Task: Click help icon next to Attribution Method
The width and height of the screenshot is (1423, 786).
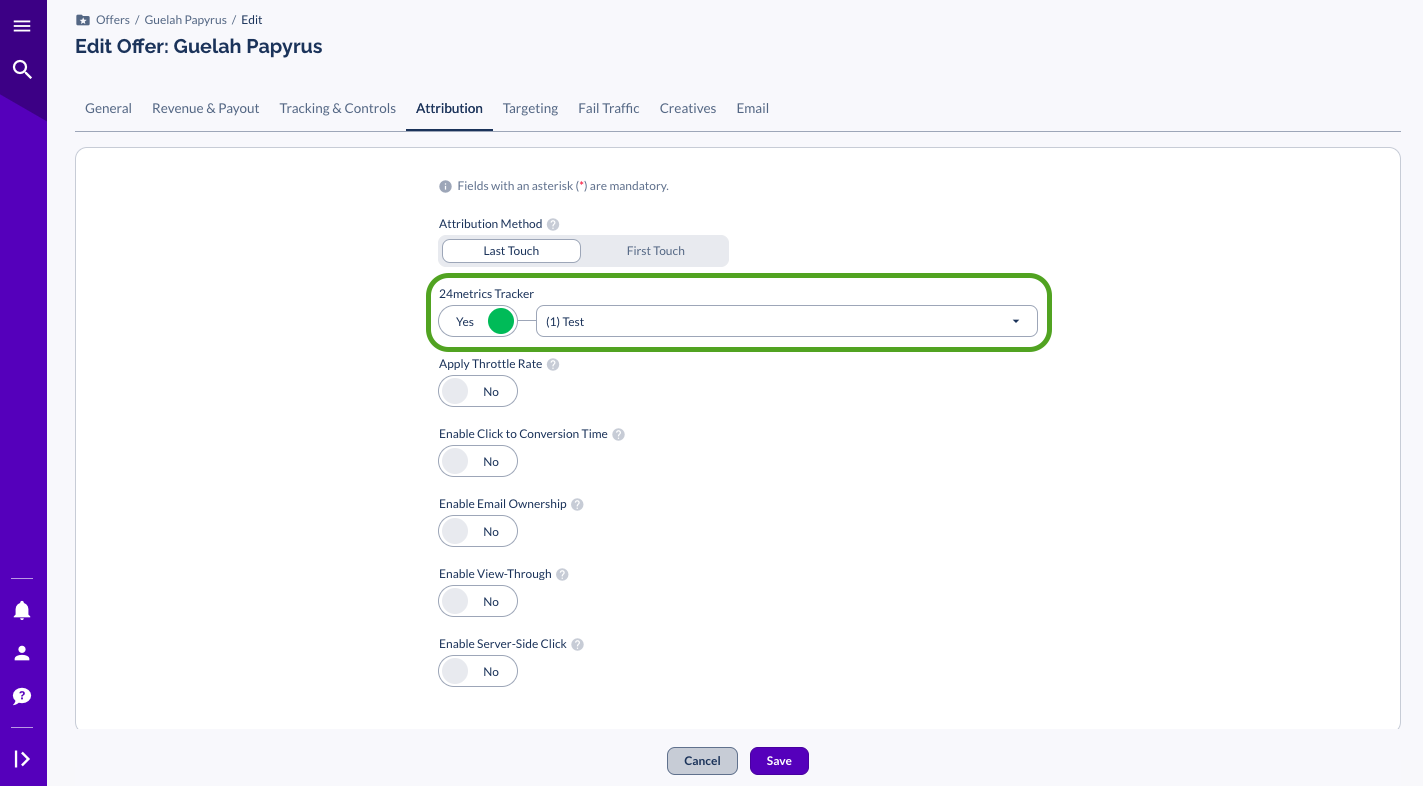Action: (553, 224)
